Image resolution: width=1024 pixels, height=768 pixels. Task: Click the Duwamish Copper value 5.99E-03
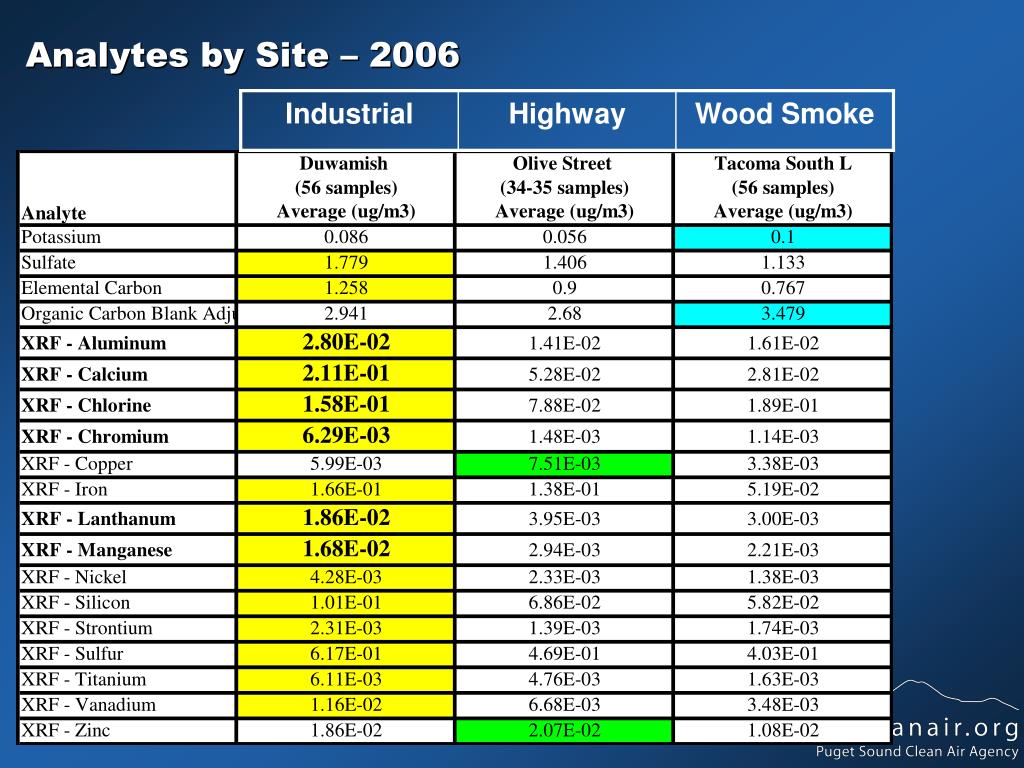pos(345,464)
